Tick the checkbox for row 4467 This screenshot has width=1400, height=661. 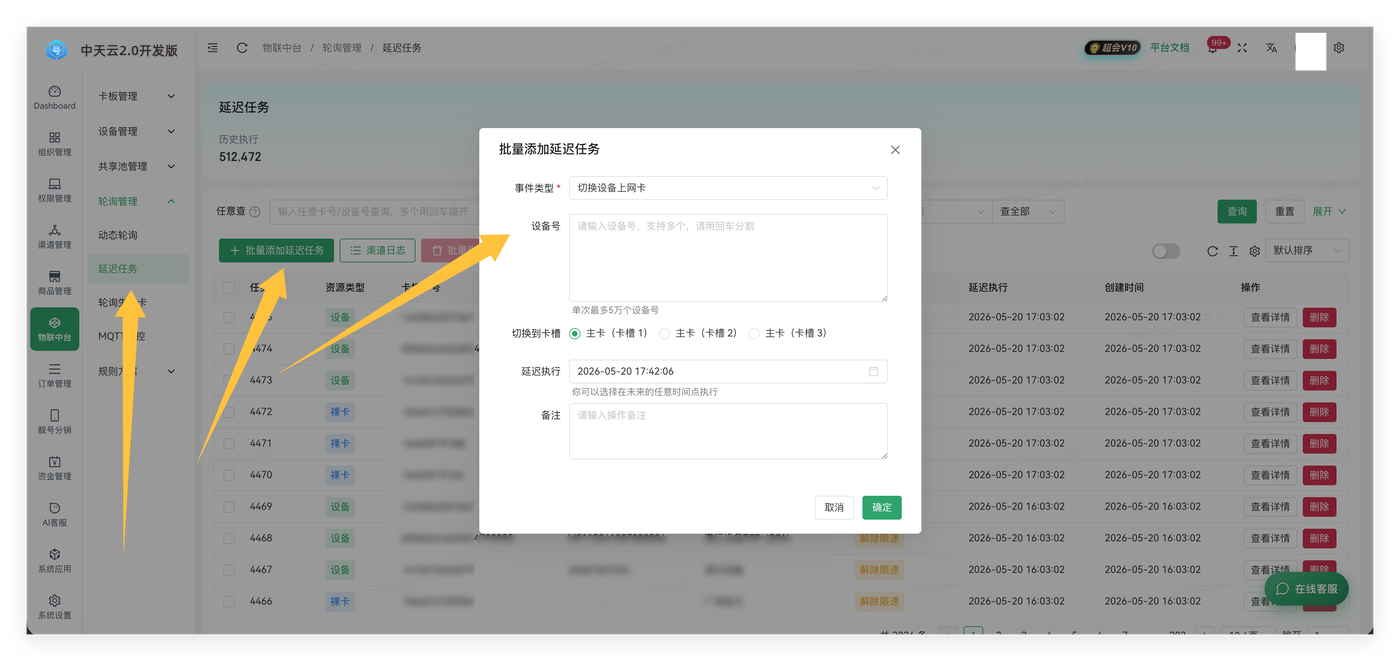(229, 570)
